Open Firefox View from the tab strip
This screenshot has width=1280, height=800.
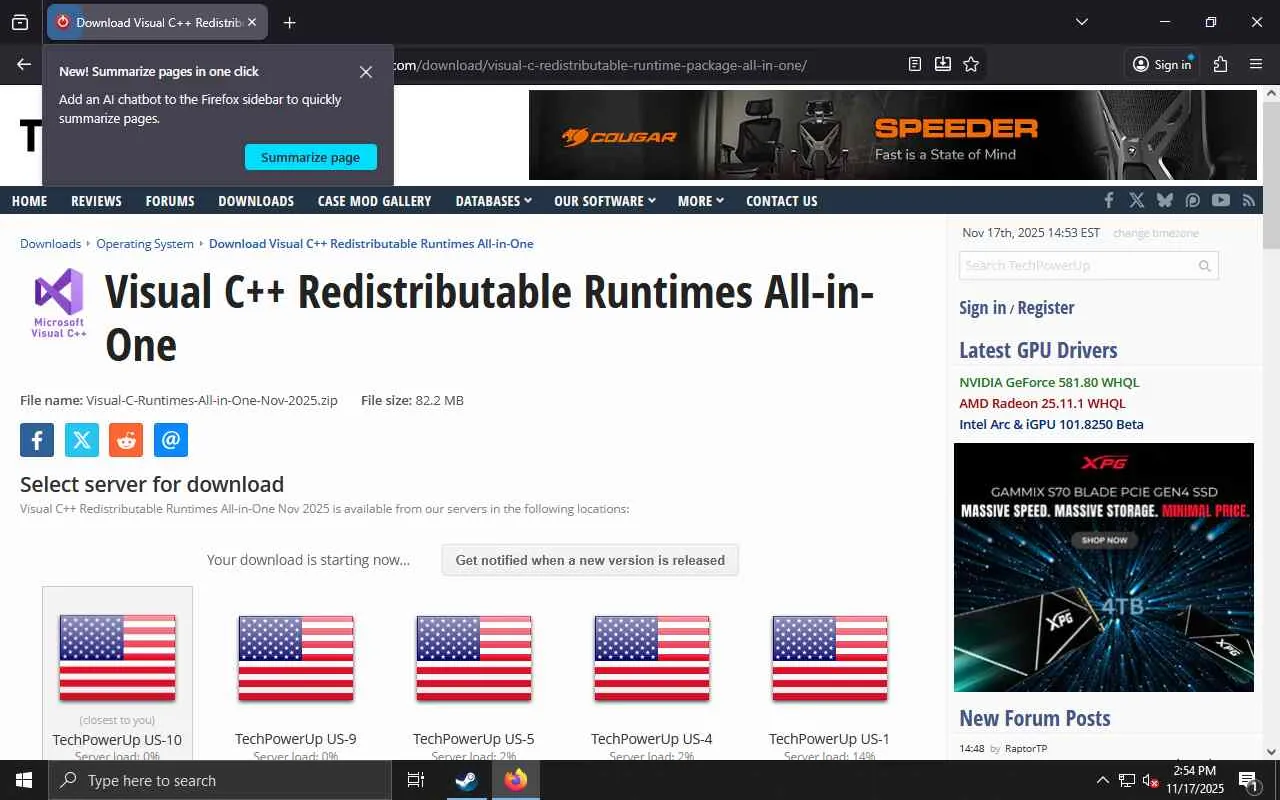click(x=20, y=22)
